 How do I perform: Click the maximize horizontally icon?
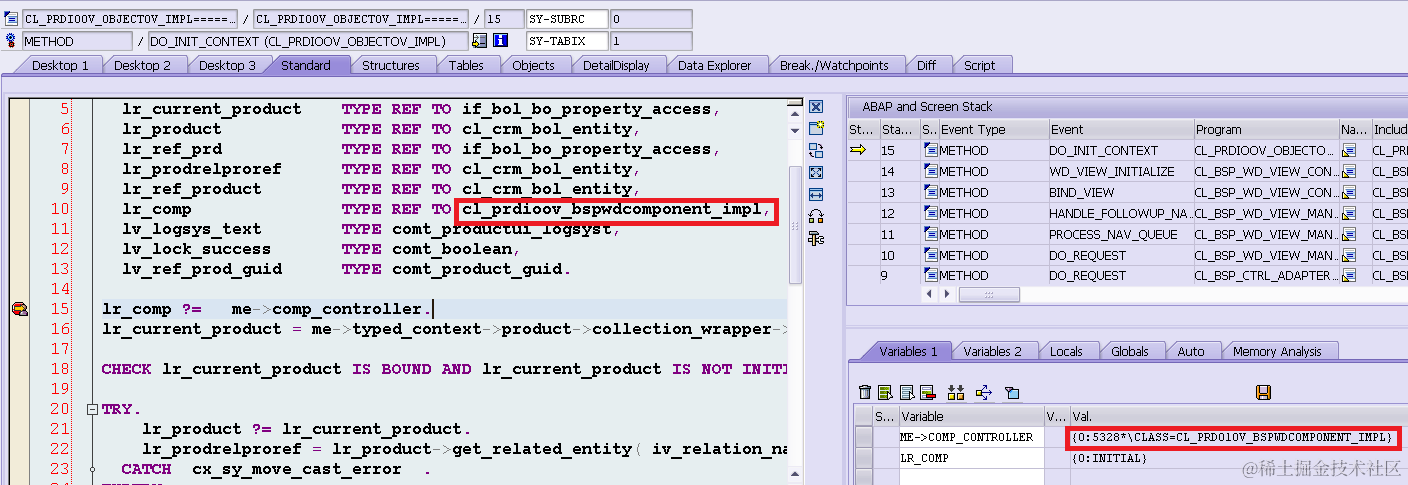click(x=816, y=194)
